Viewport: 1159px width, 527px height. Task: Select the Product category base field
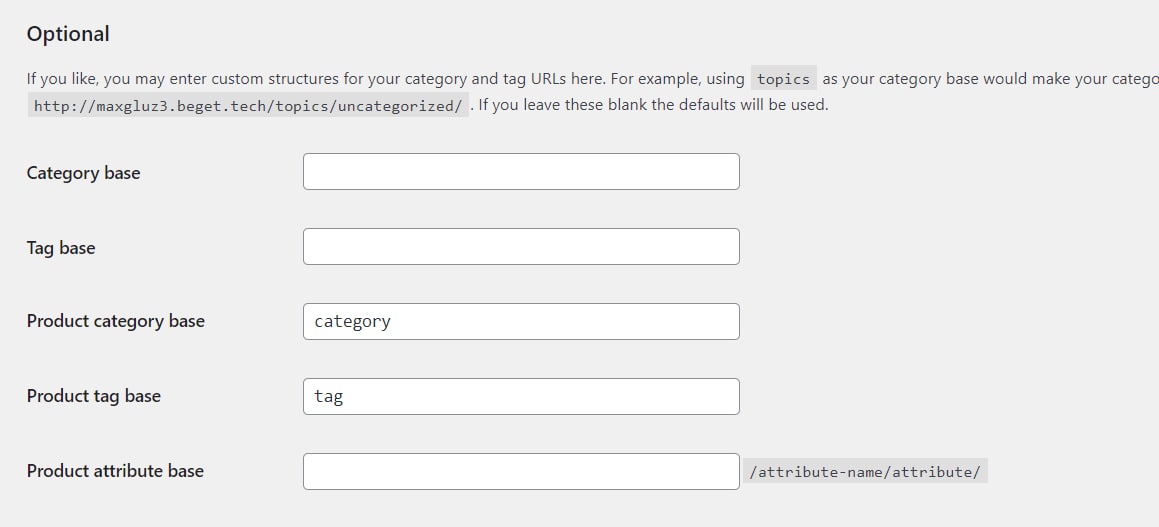coord(521,322)
